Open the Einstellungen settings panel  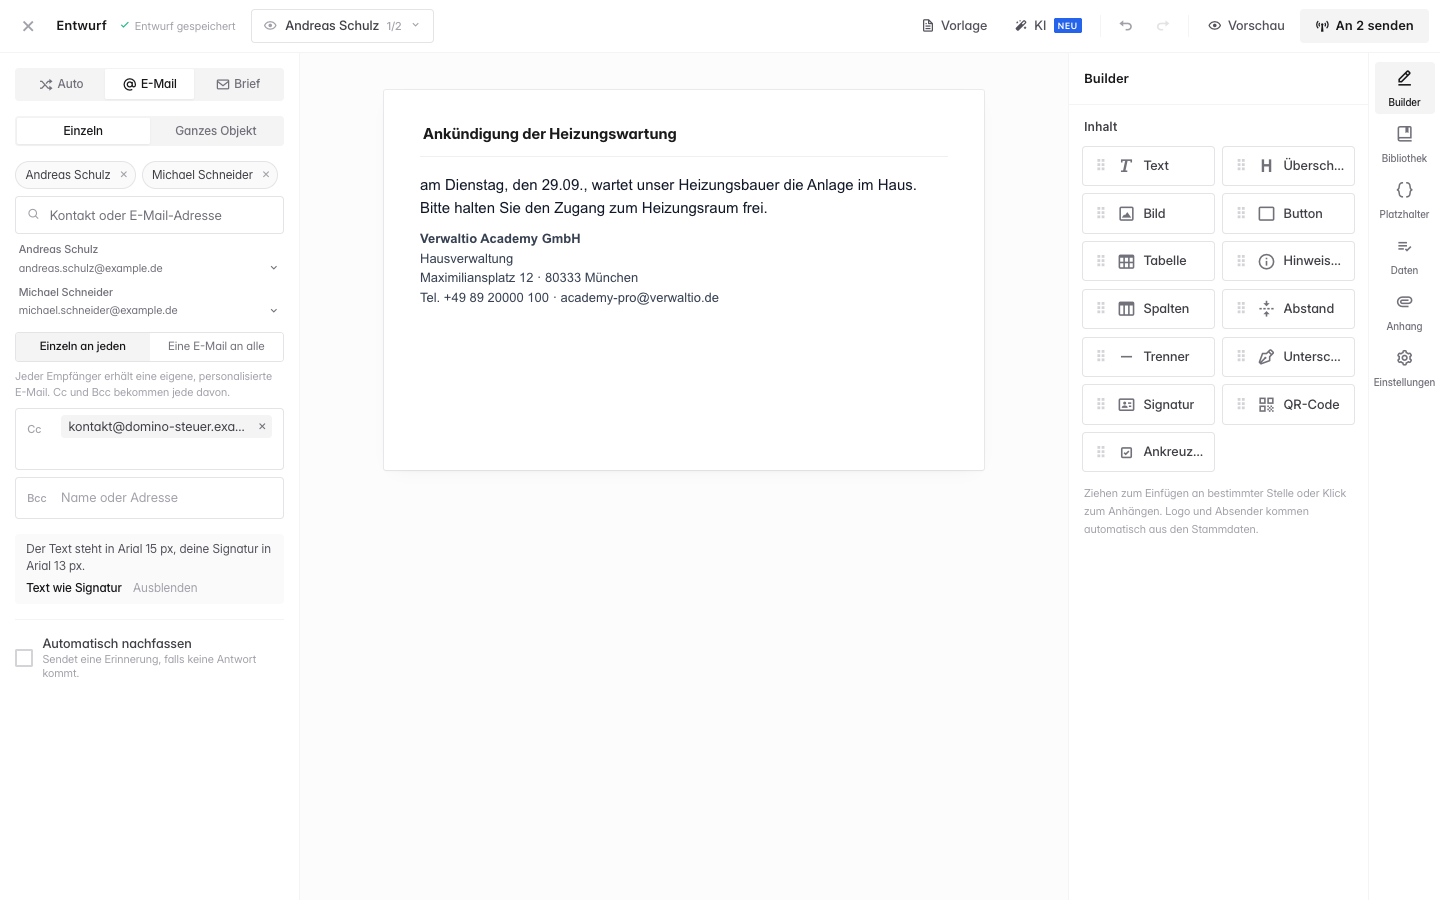click(1404, 368)
